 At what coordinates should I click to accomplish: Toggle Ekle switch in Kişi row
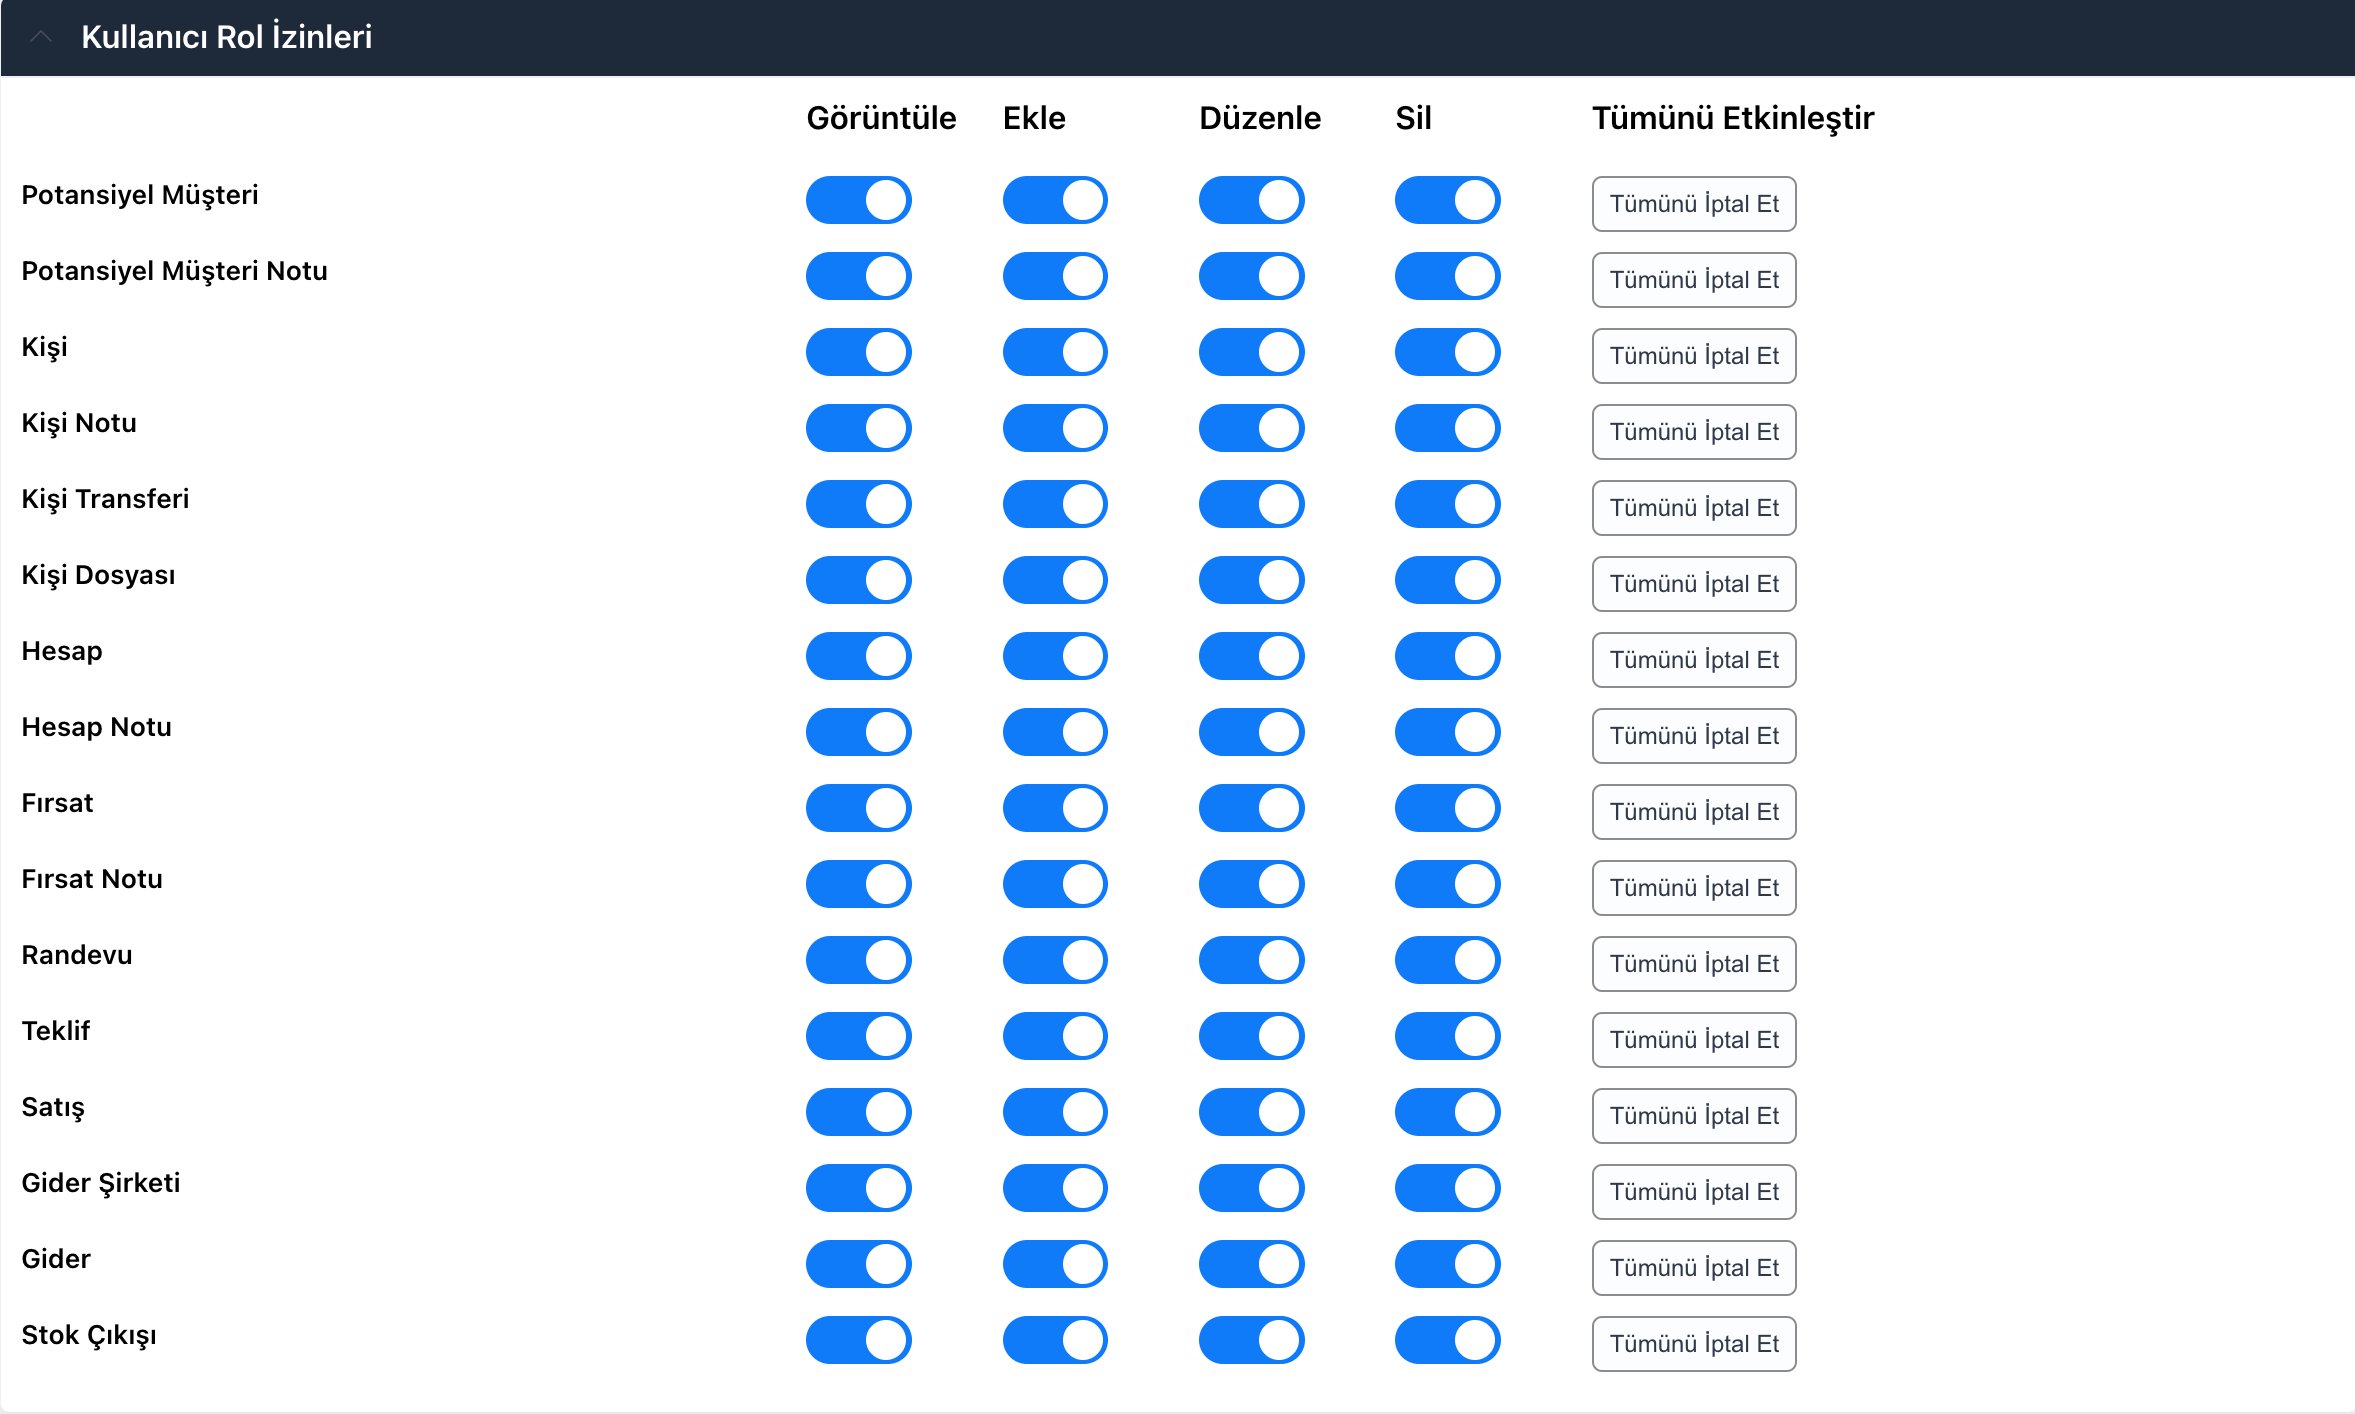pyautogui.click(x=1055, y=352)
